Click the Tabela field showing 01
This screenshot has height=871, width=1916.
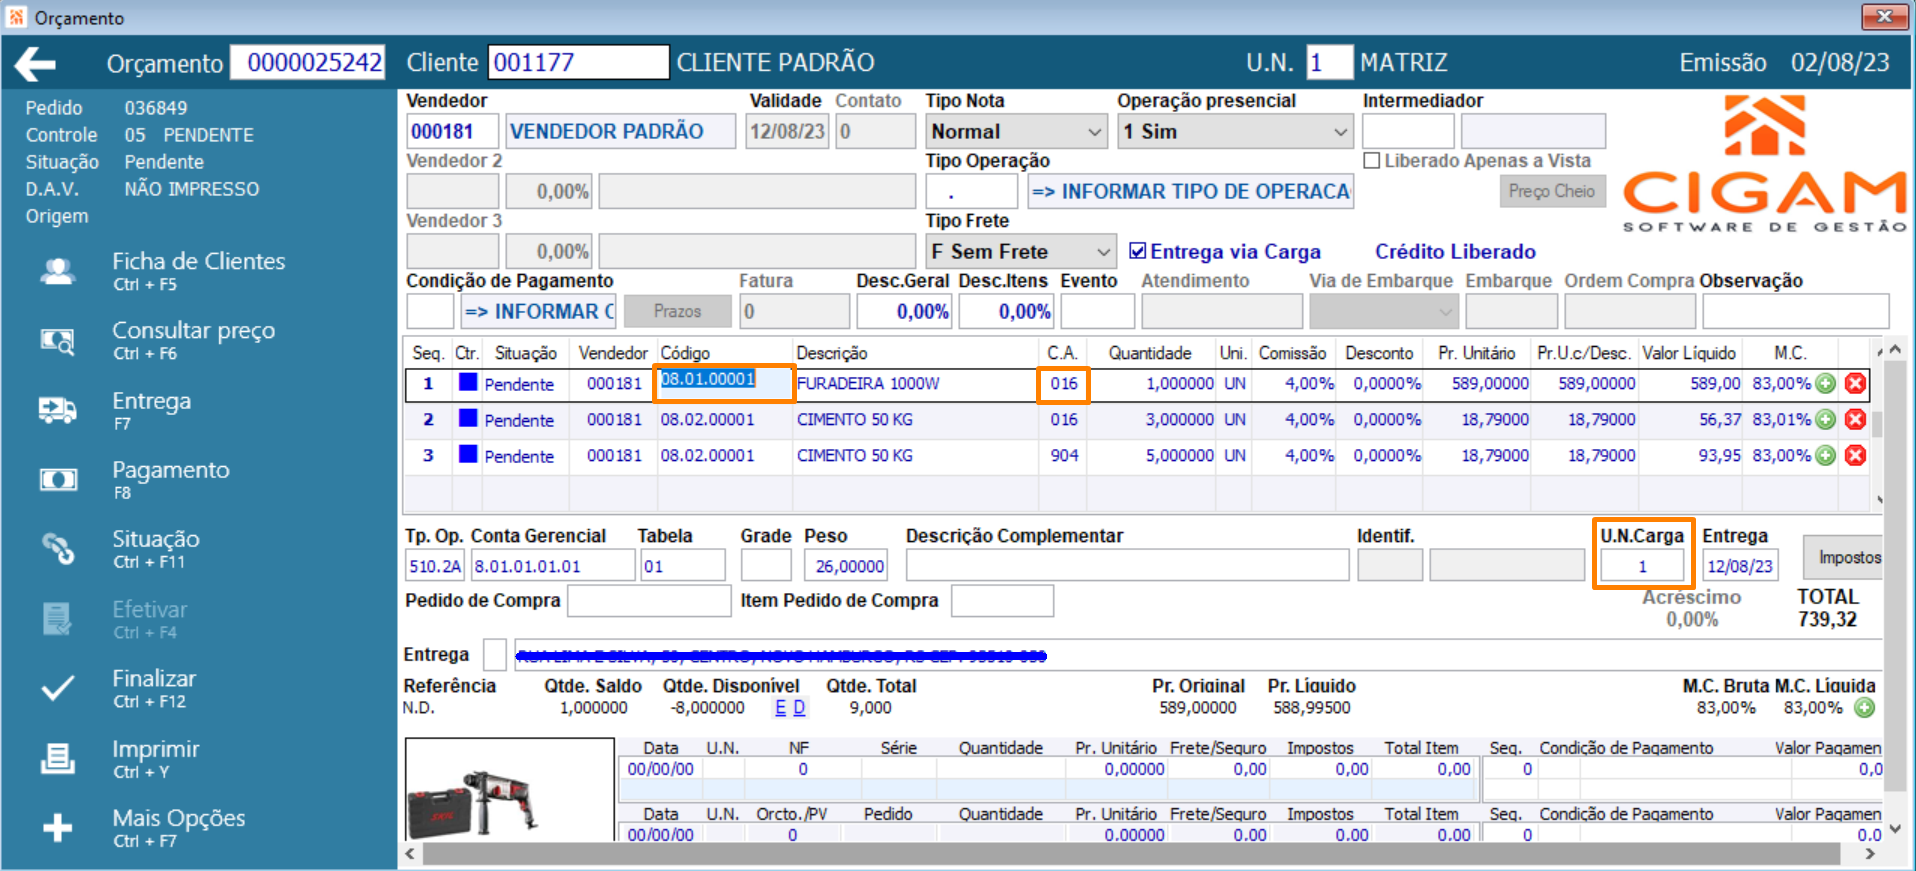(x=683, y=565)
